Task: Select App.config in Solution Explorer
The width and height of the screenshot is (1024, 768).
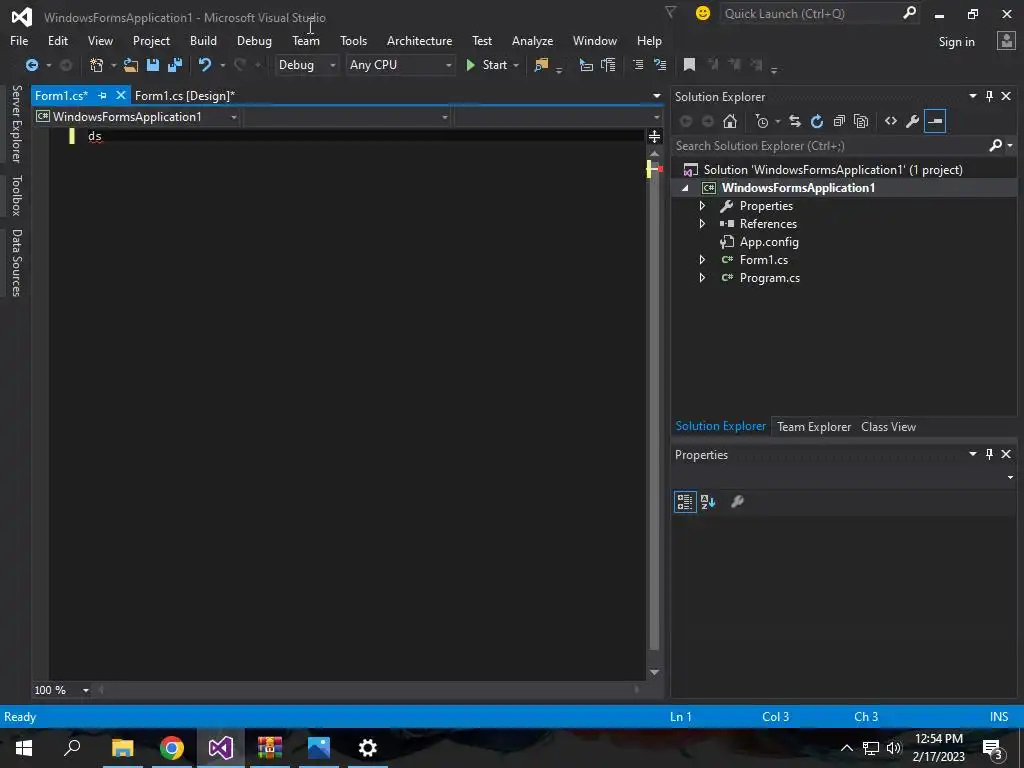Action: pos(769,242)
